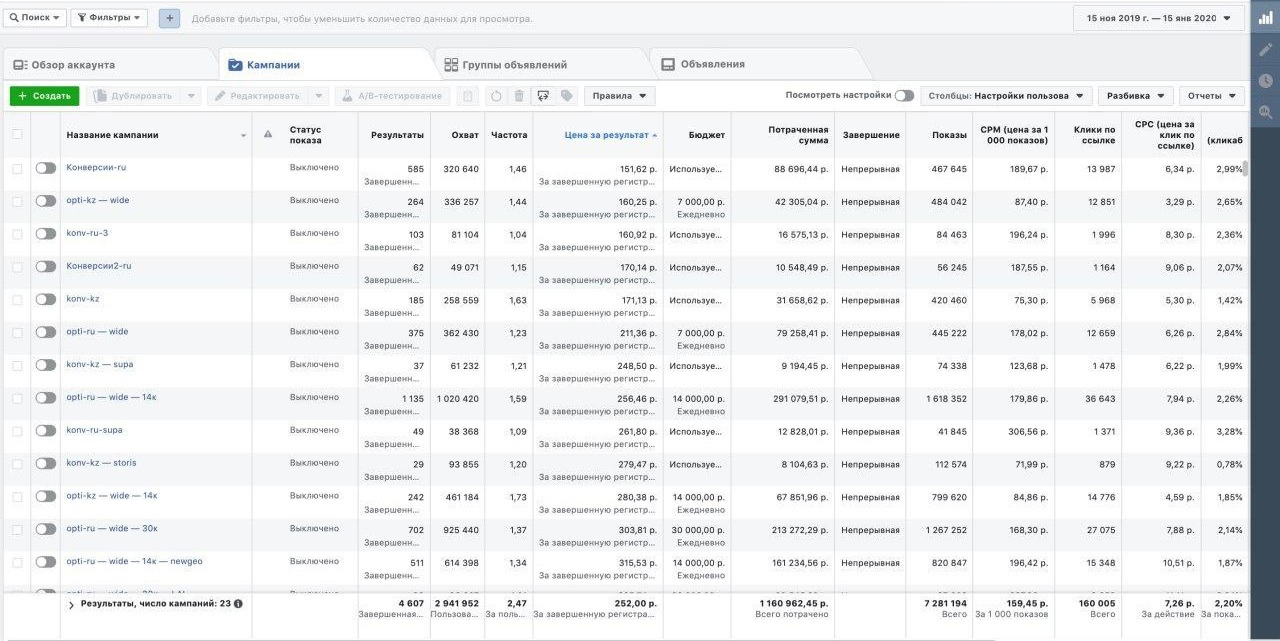The width and height of the screenshot is (1280, 641).
Task: Check the select-all header checkbox
Action: (x=17, y=135)
